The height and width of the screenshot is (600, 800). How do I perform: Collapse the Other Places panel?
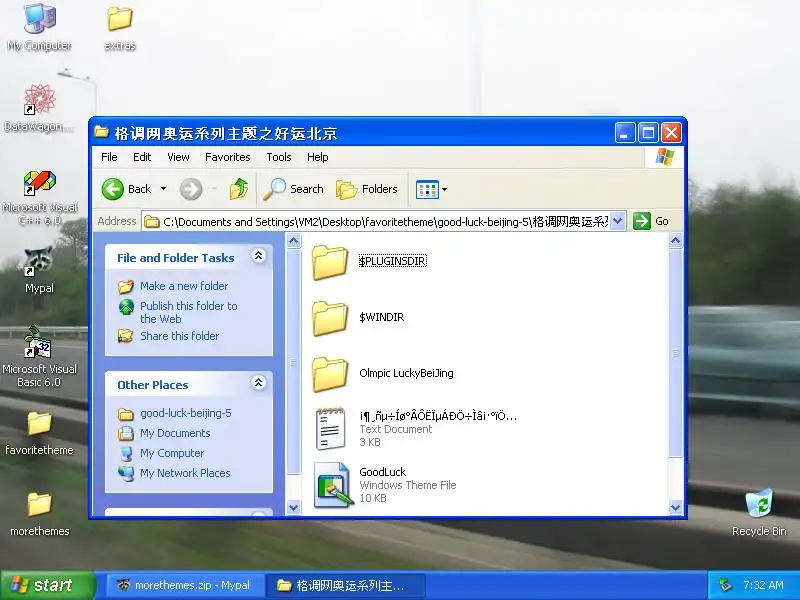pos(259,383)
